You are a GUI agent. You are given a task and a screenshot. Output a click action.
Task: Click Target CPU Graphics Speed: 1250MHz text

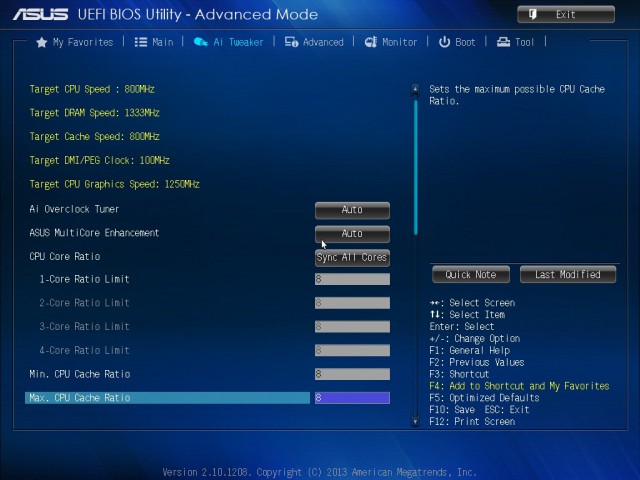pyautogui.click(x=114, y=184)
